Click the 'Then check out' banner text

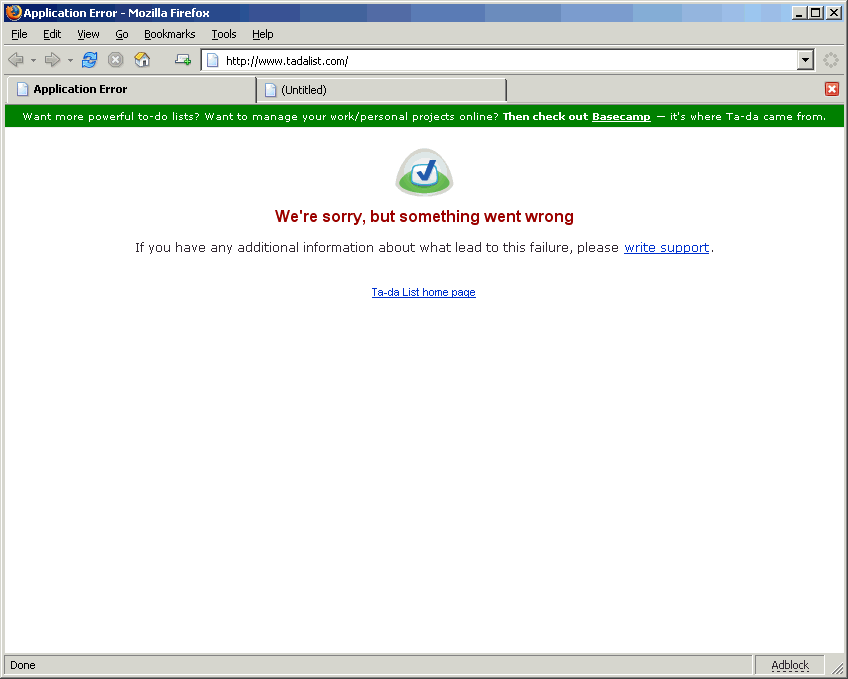(x=545, y=116)
